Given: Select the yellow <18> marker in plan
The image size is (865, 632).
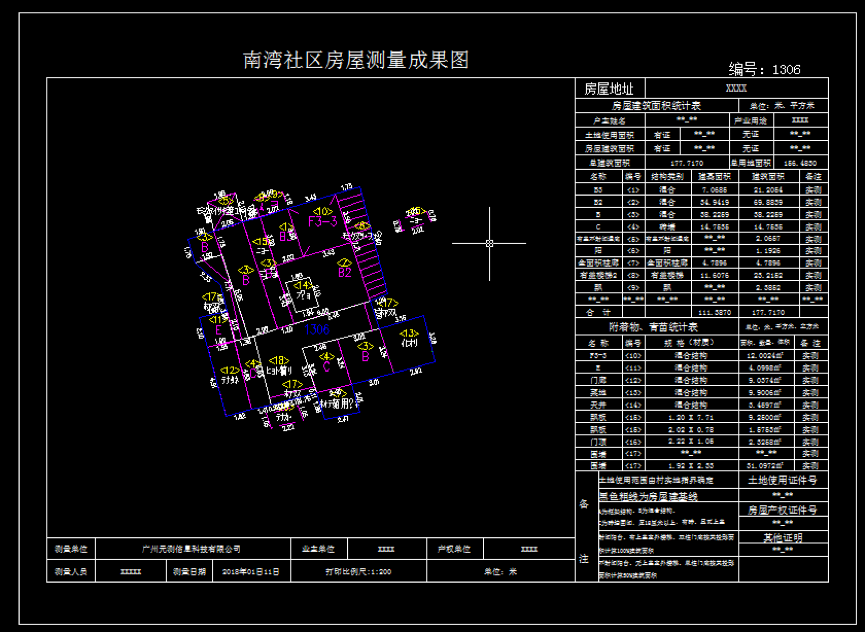Looking at the screenshot, I should pyautogui.click(x=280, y=360).
